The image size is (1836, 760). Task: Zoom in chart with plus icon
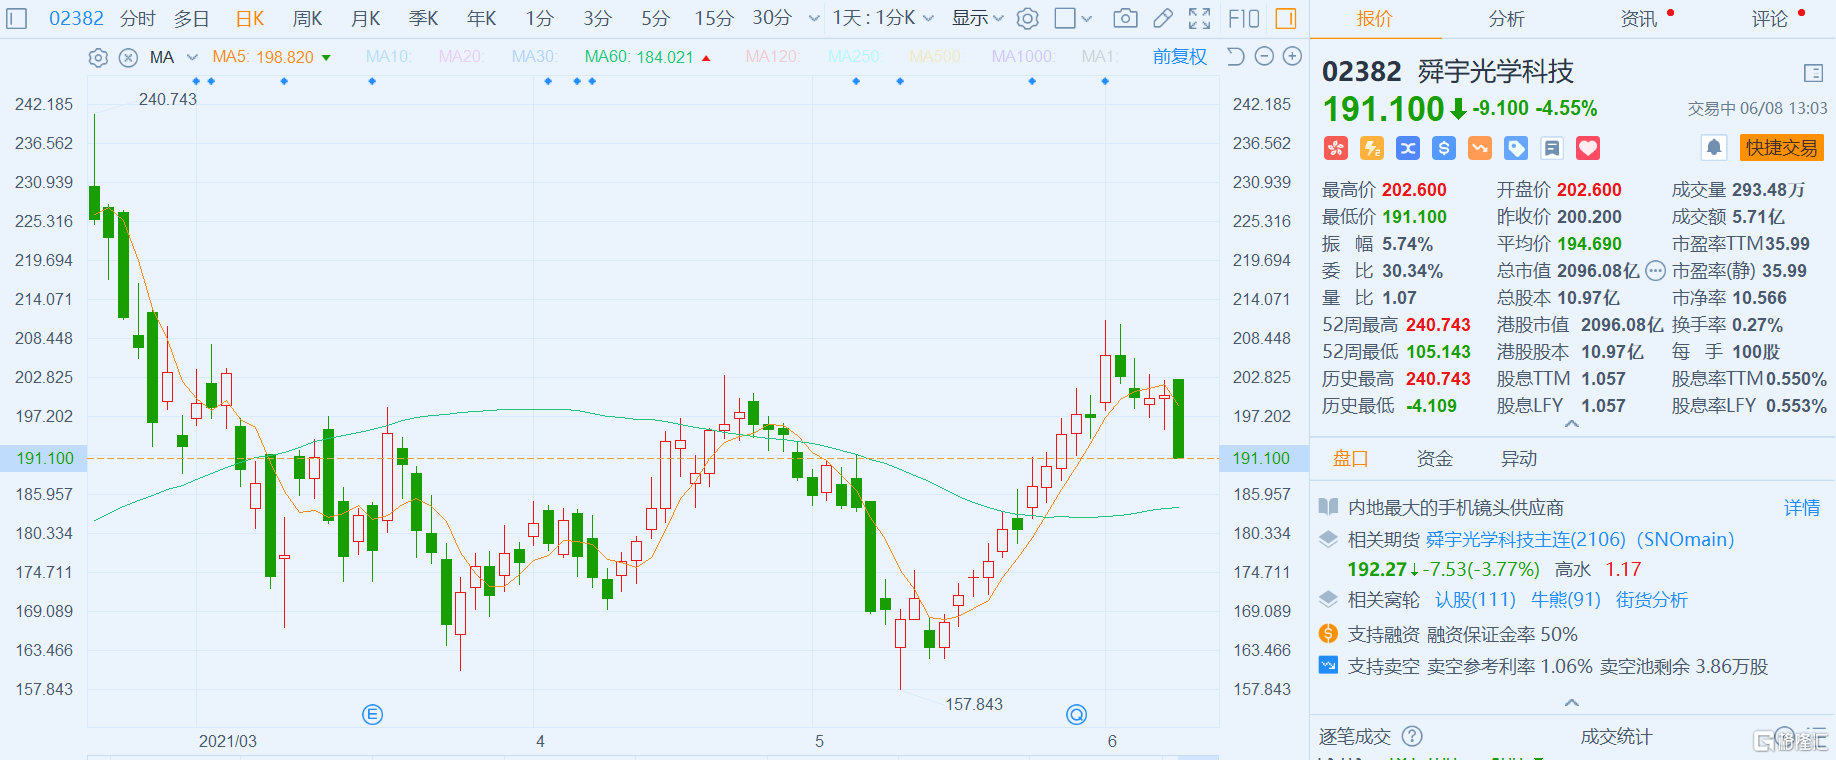pos(1292,57)
